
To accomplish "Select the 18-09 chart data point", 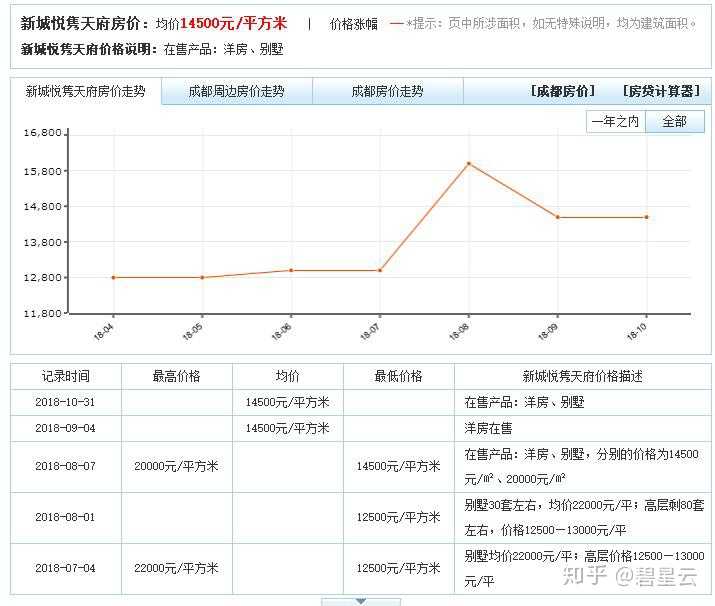I will pos(558,217).
